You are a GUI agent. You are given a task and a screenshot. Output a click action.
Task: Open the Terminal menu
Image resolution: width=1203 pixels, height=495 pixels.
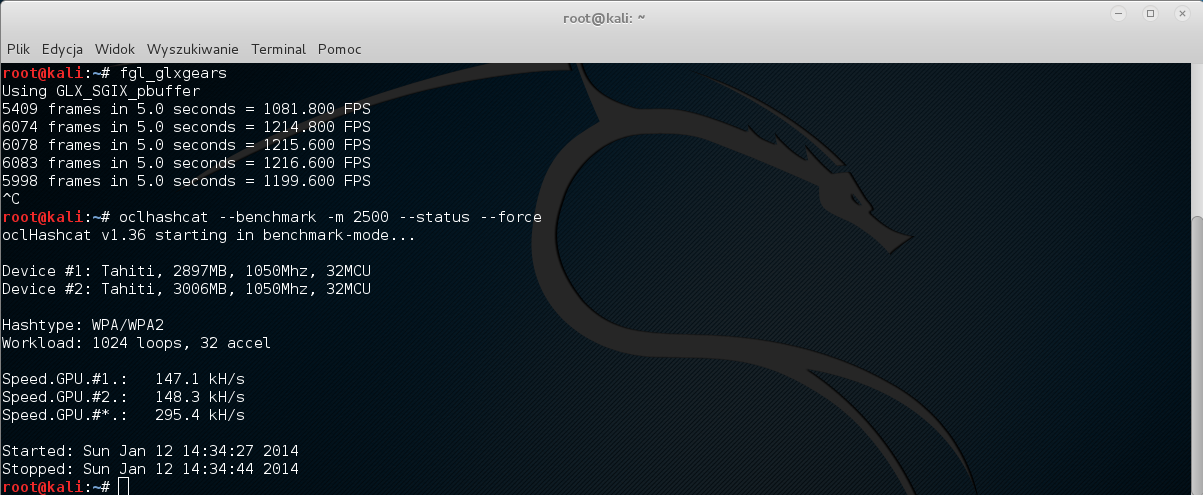pyautogui.click(x=278, y=49)
